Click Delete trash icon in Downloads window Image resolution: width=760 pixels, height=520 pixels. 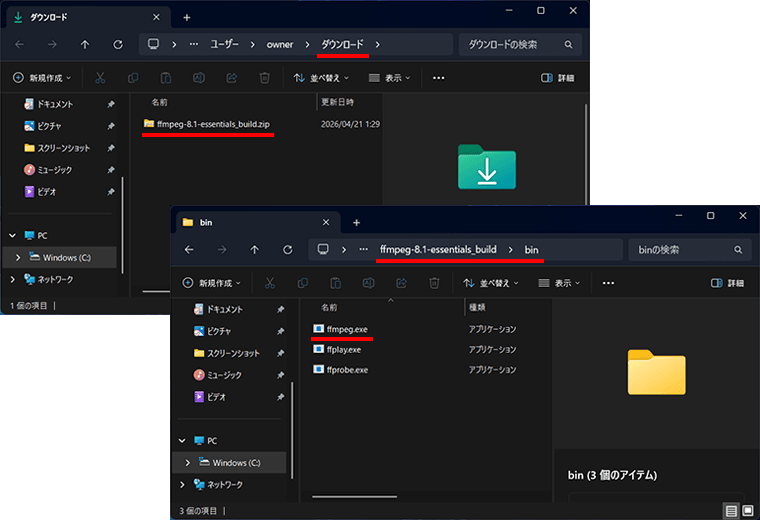coord(265,78)
